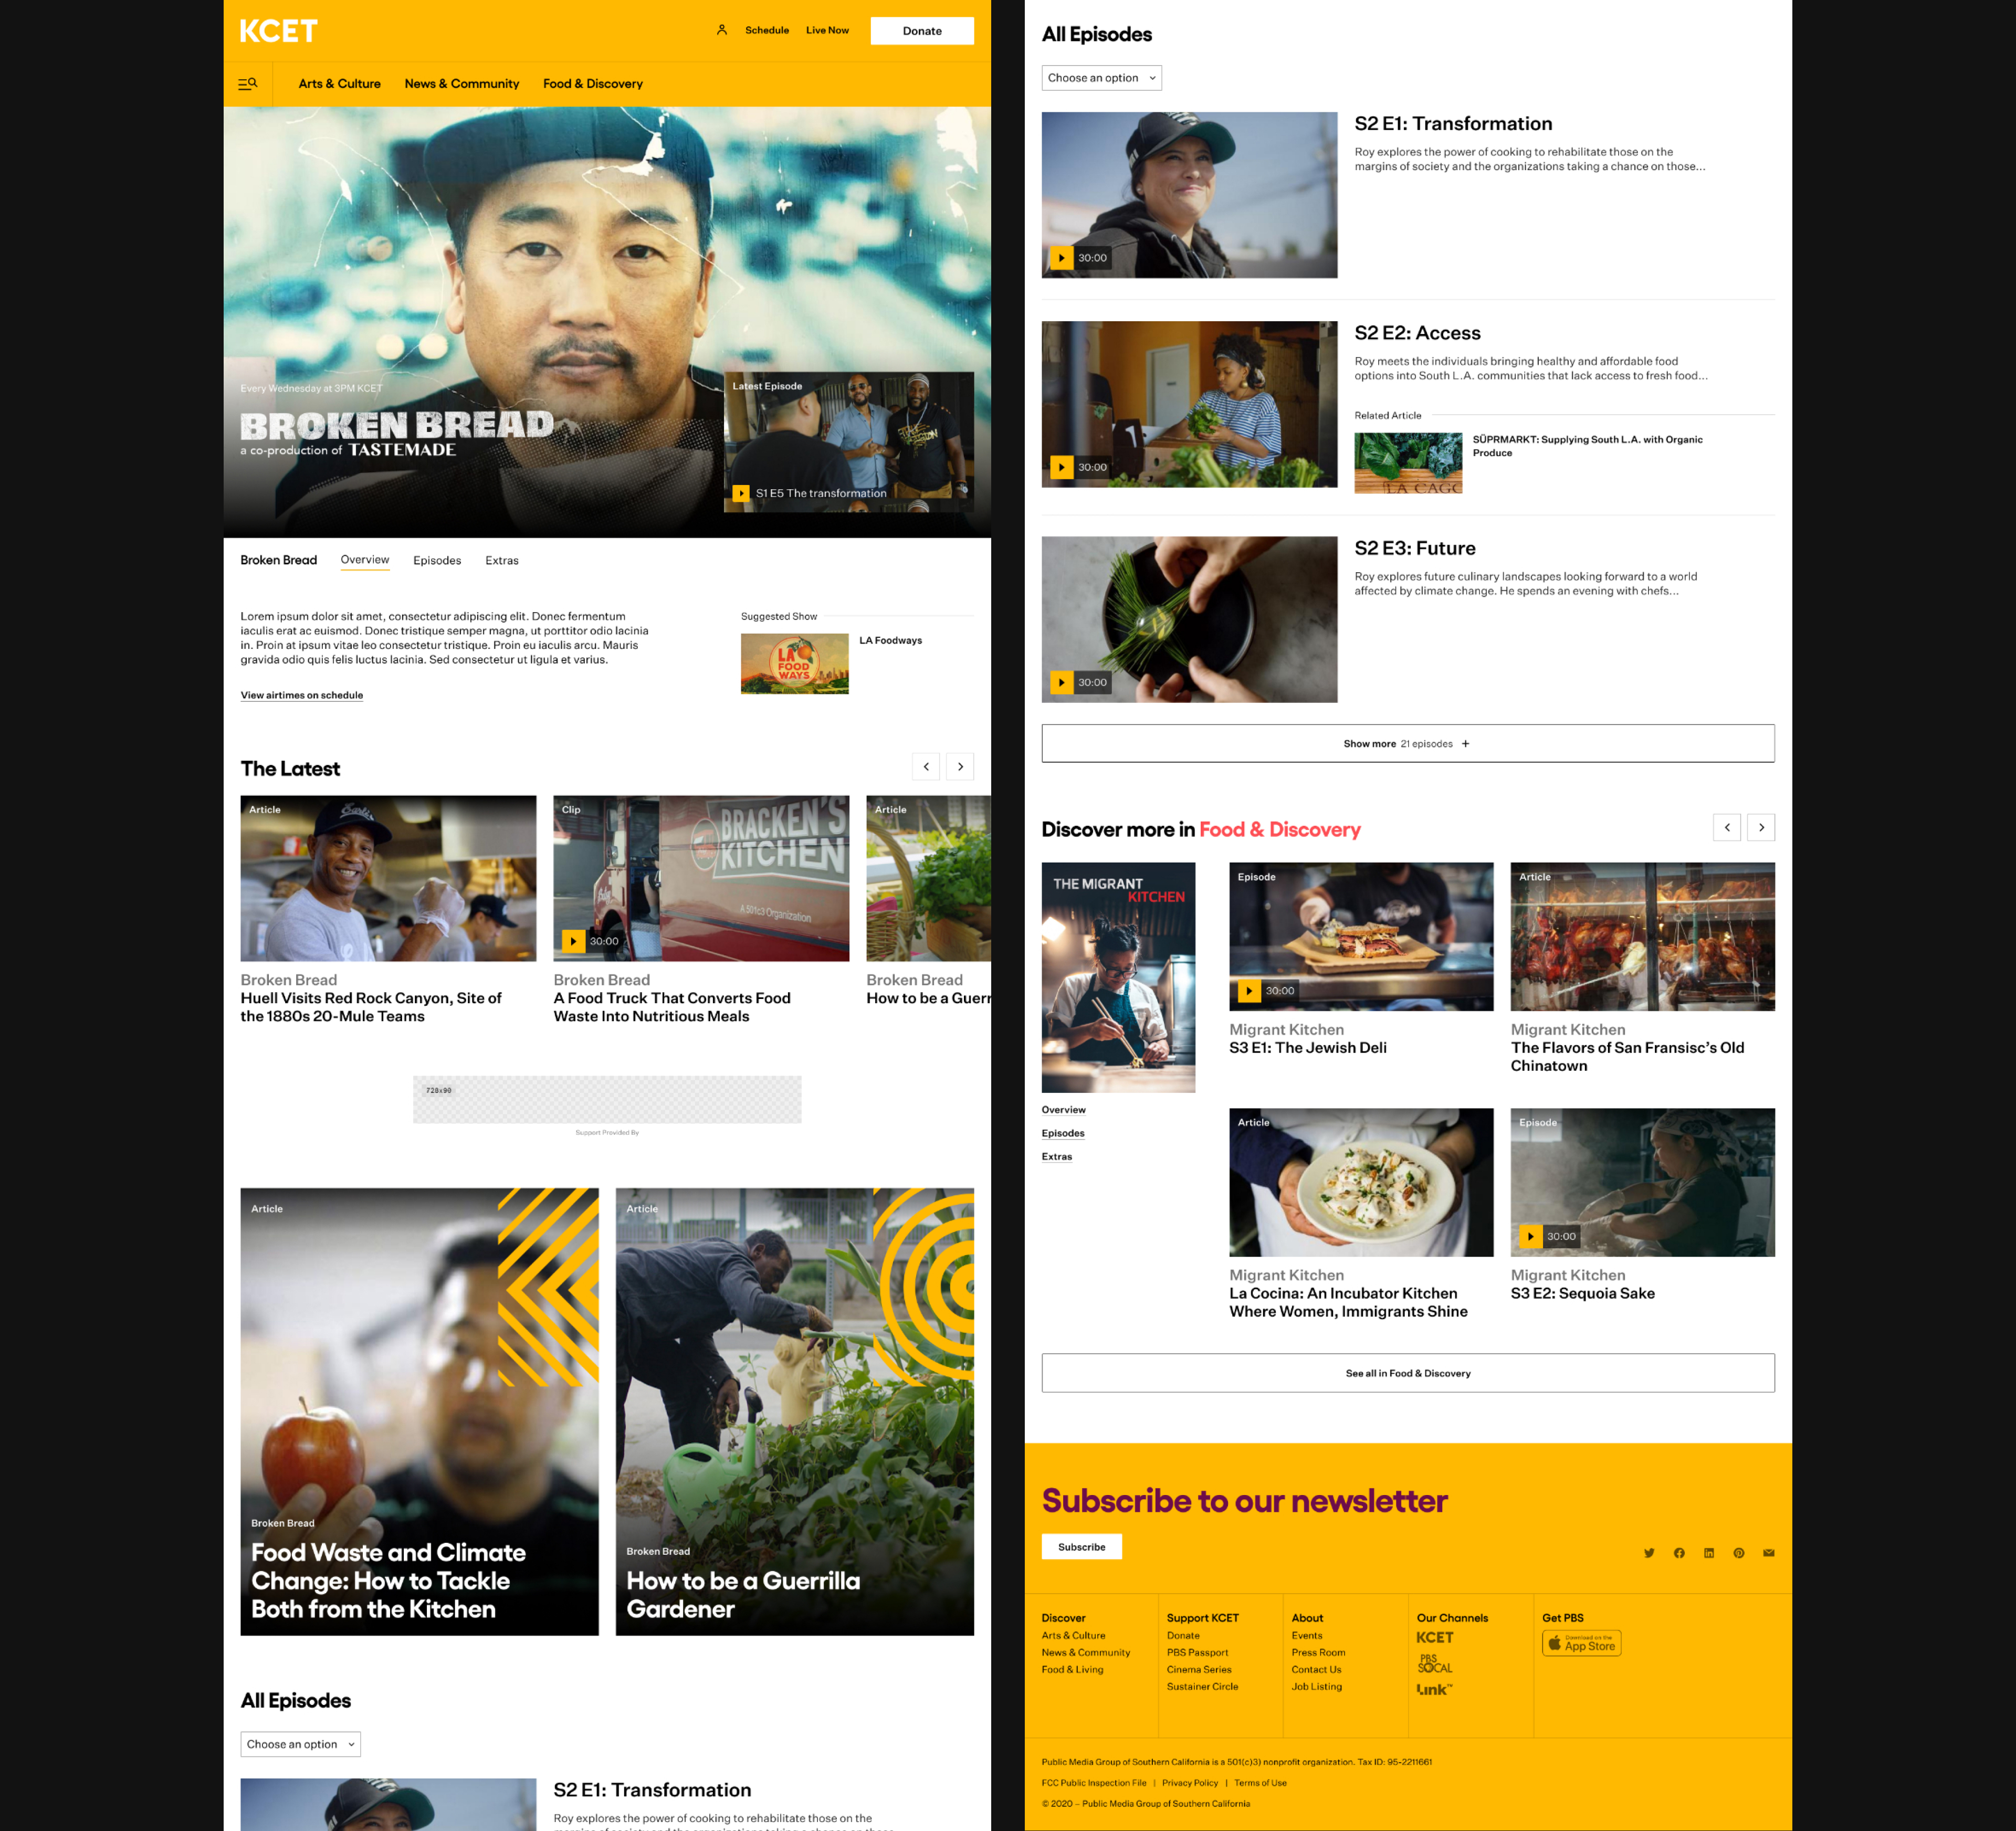Expand Show more 21 episodes
The image size is (2016, 1831).
(1408, 744)
